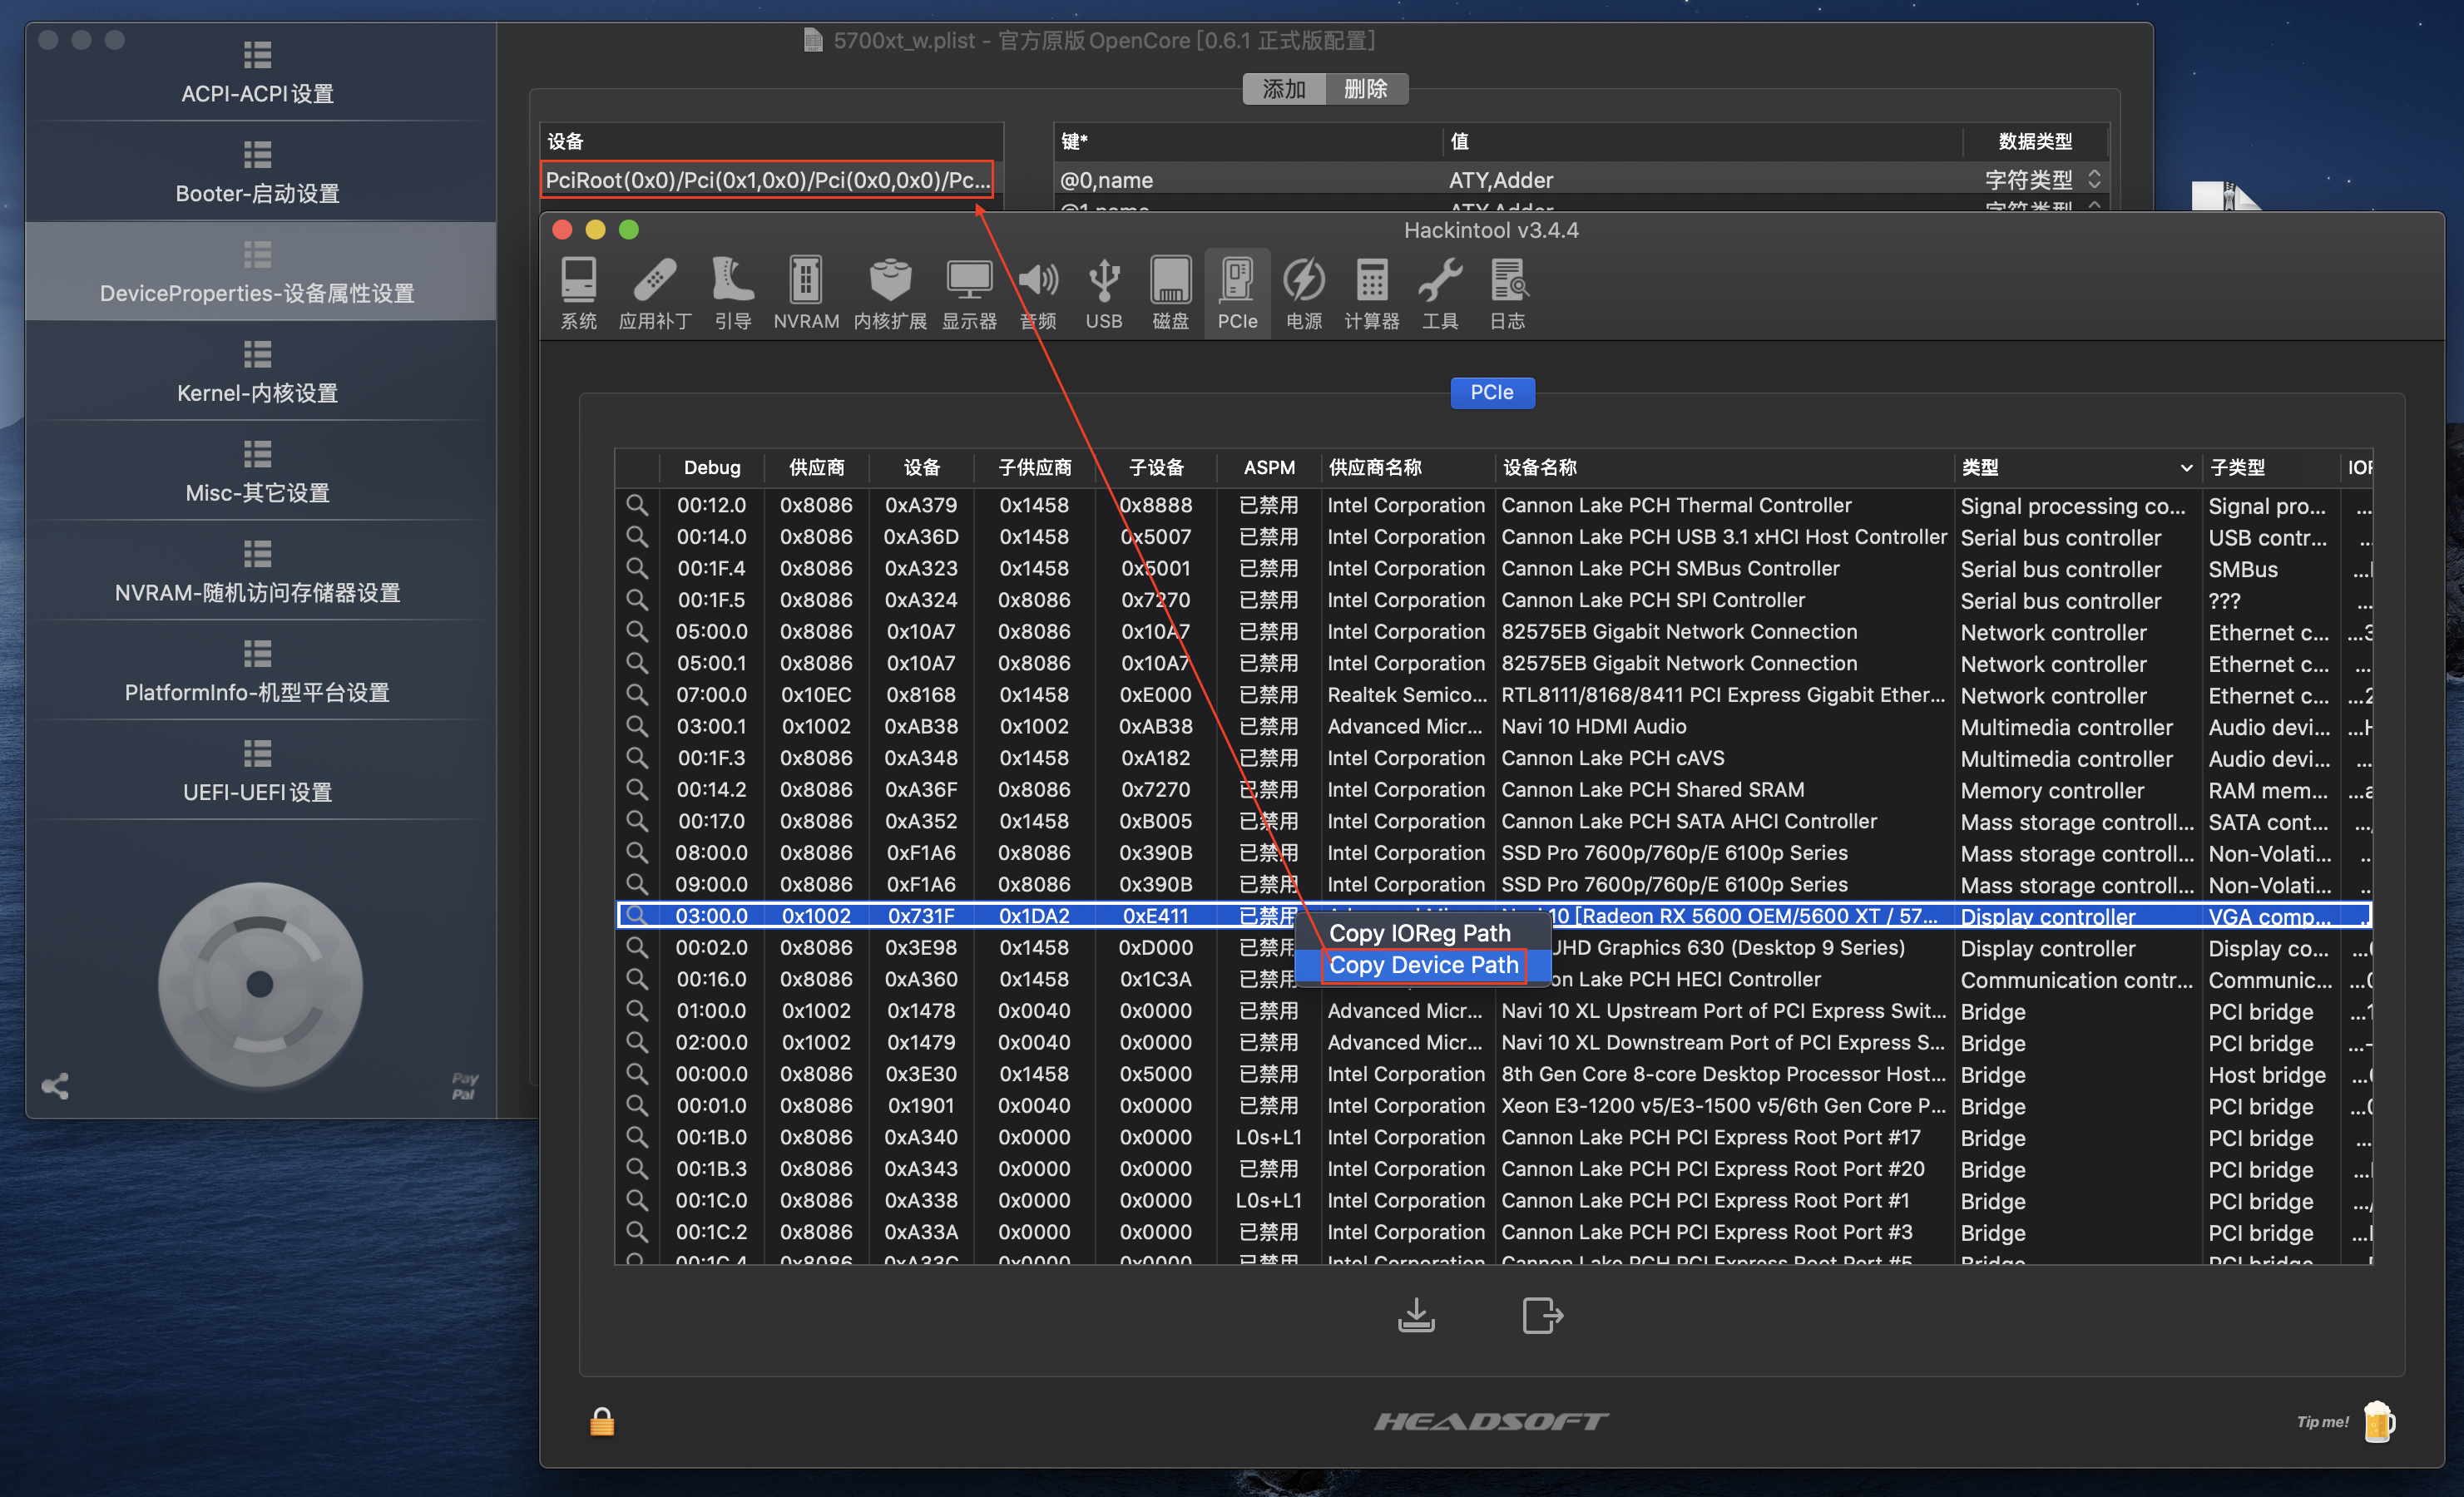Click the export PCIe list icon
The height and width of the screenshot is (1497, 2464).
click(1542, 1315)
